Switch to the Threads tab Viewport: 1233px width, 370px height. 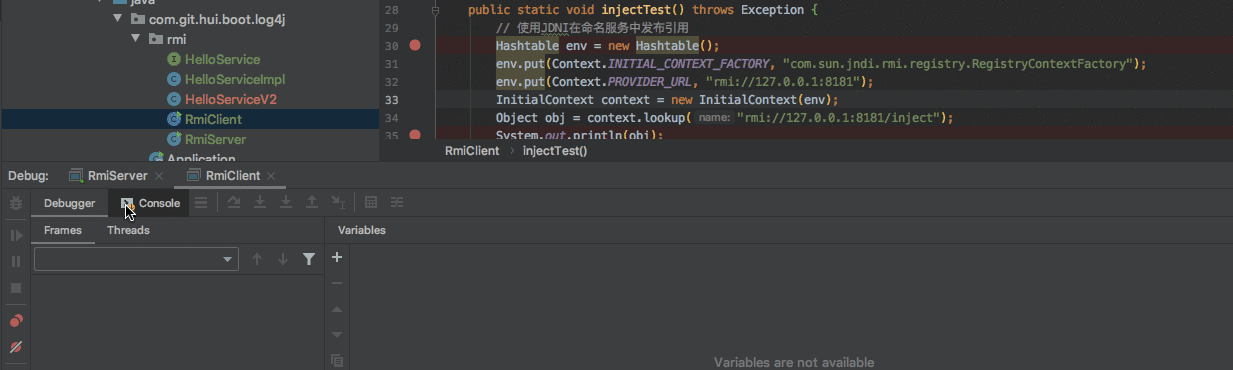click(x=128, y=230)
